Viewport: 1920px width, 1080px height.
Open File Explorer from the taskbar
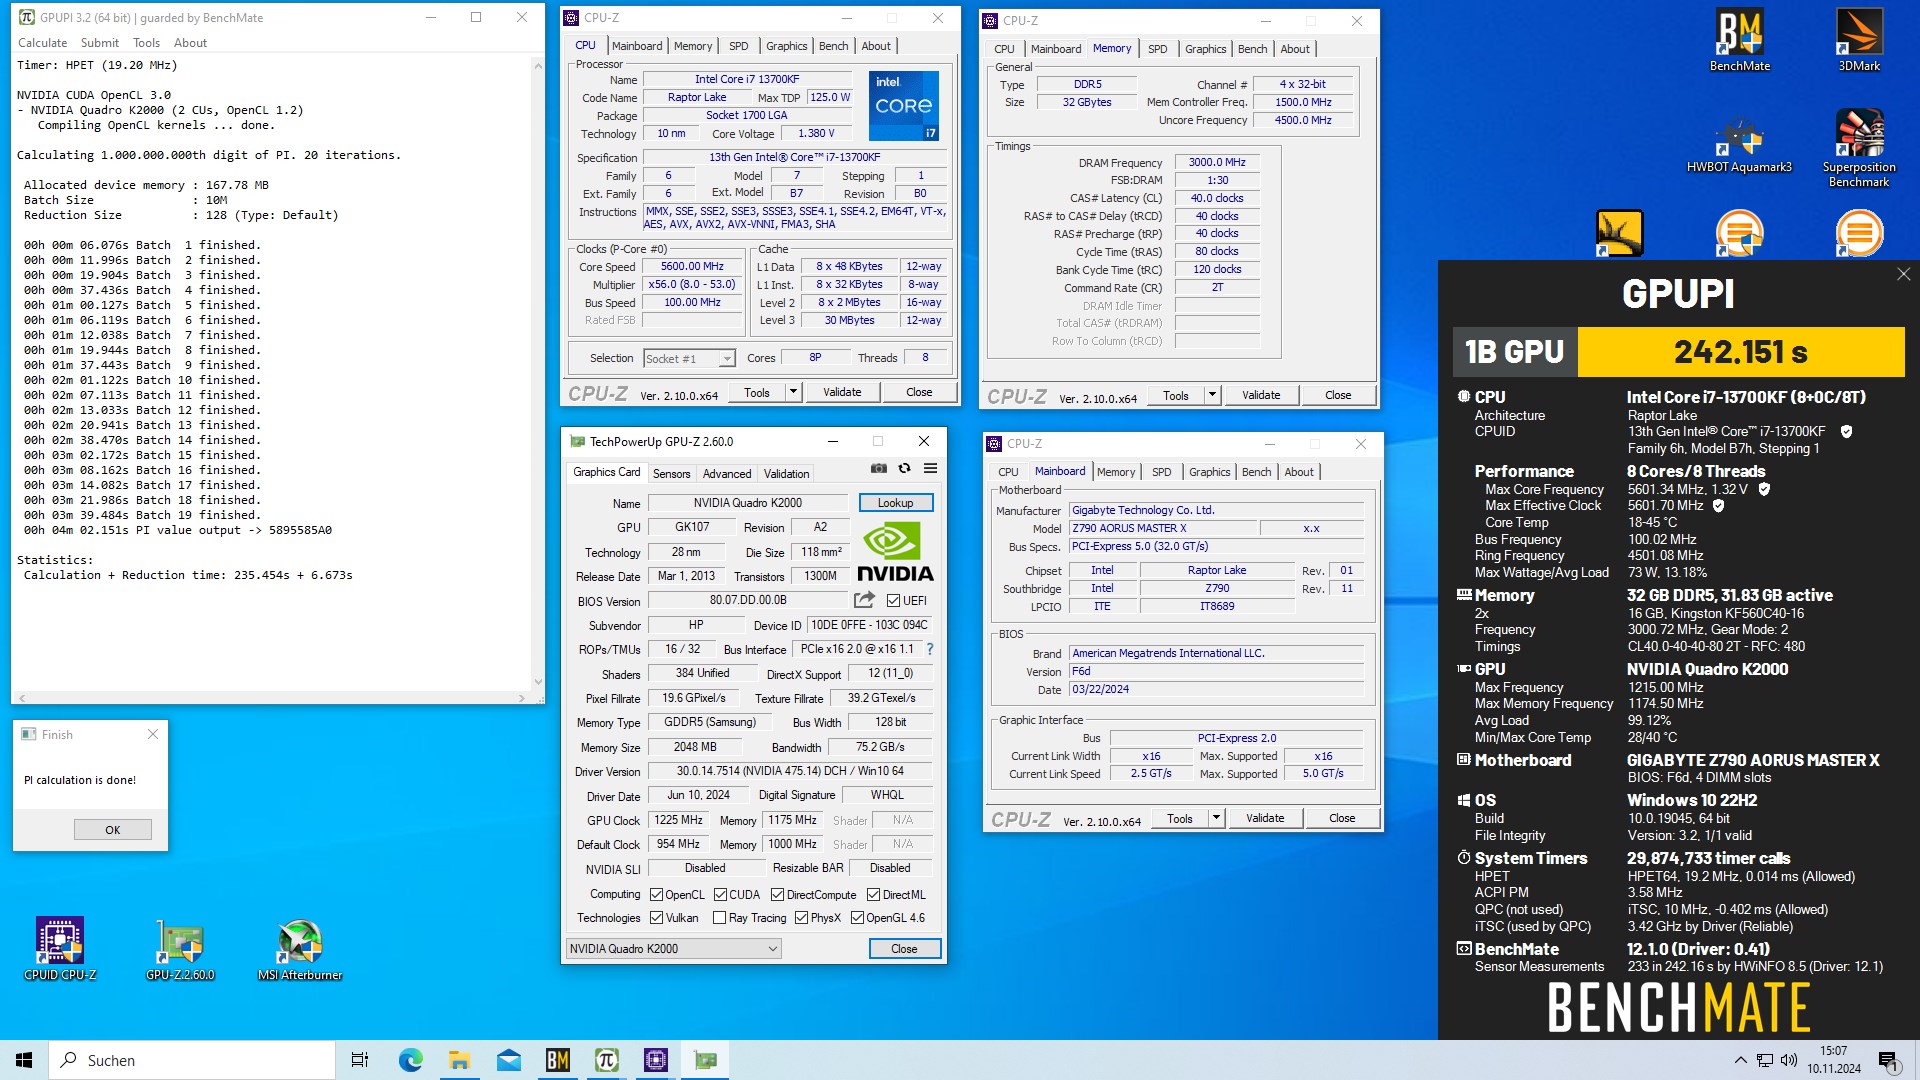(x=459, y=1060)
